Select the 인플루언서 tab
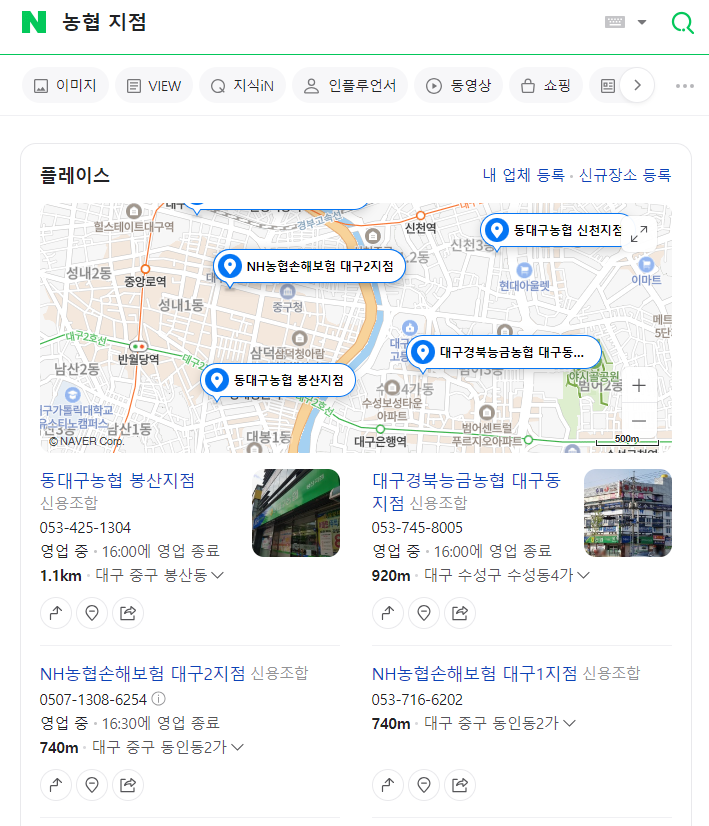The image size is (709, 826). (350, 85)
